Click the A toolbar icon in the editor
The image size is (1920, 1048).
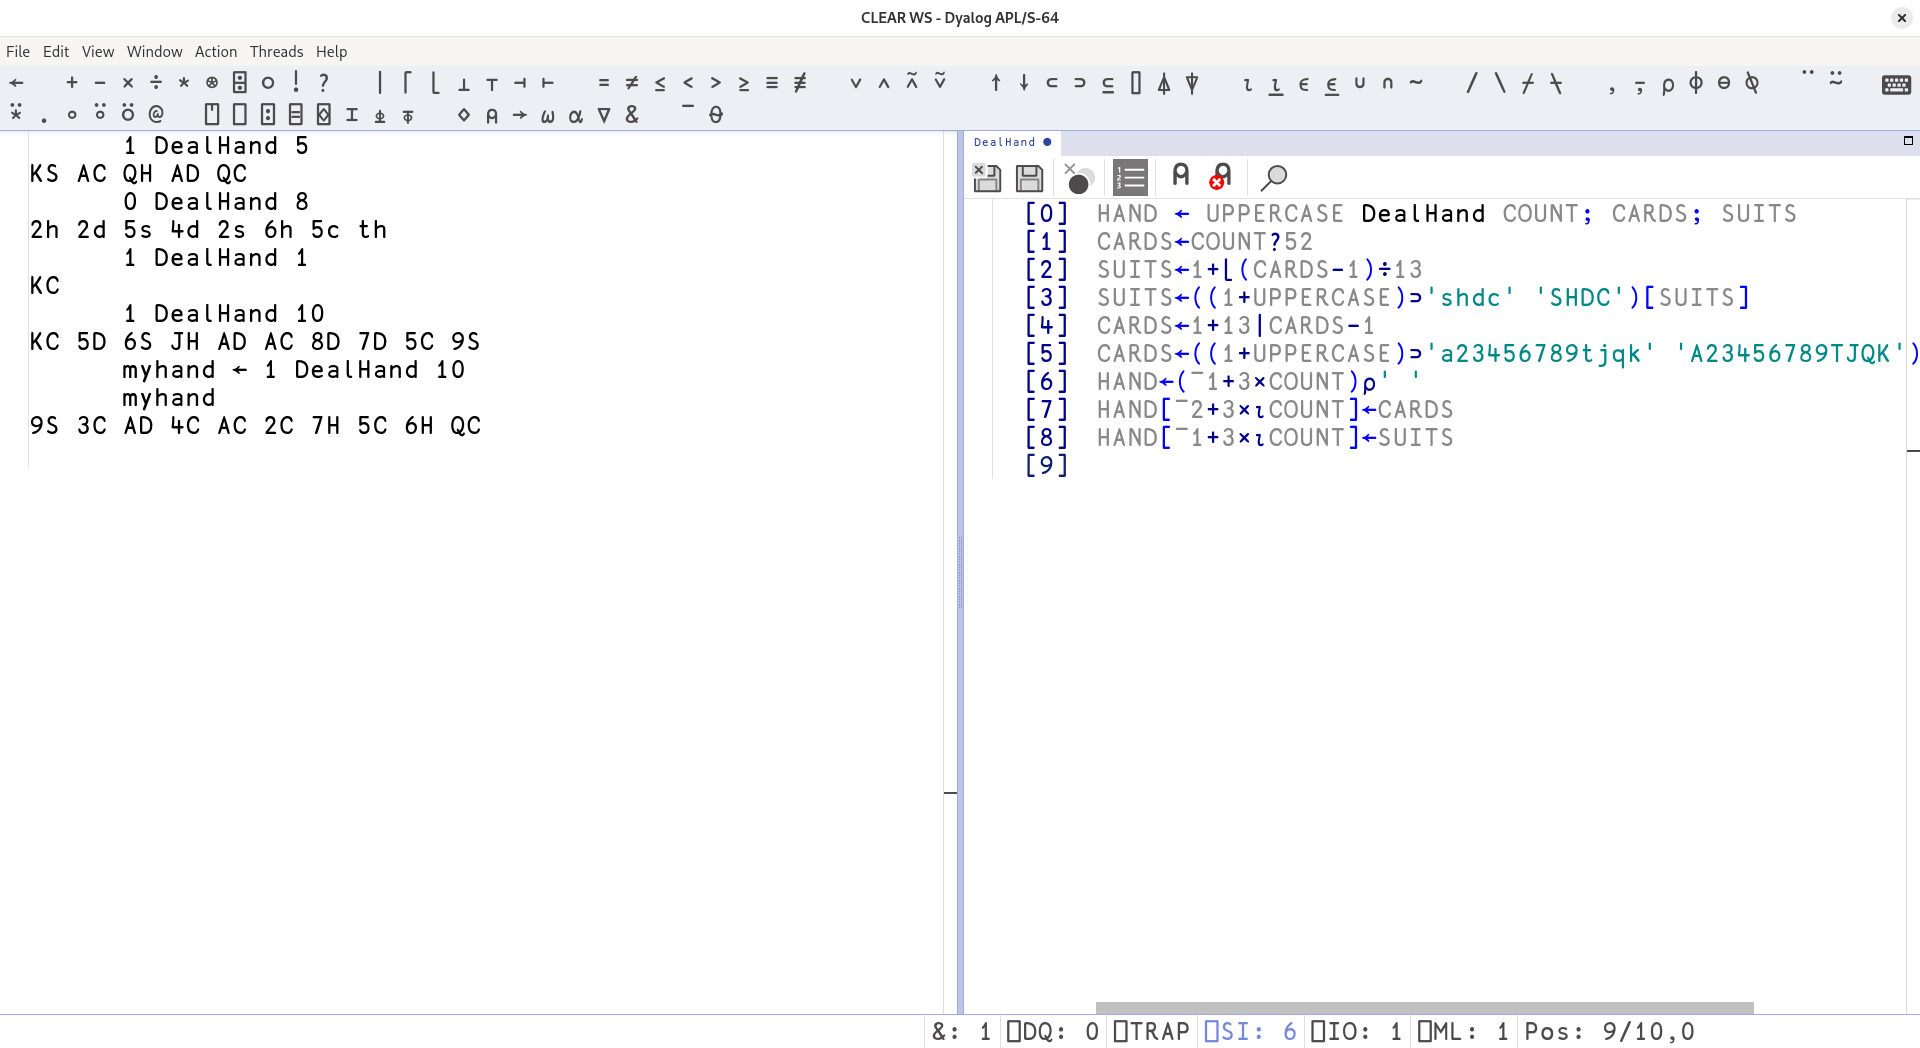(1181, 176)
